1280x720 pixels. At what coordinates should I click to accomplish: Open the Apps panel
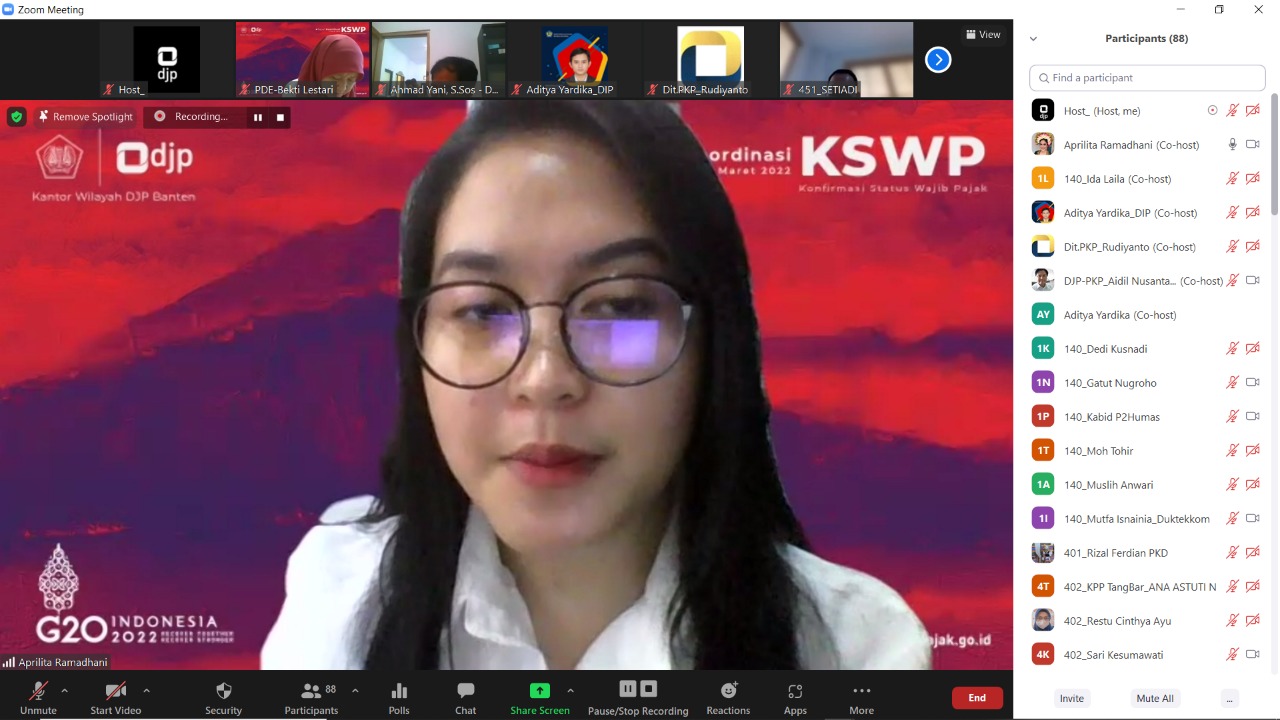(x=795, y=696)
